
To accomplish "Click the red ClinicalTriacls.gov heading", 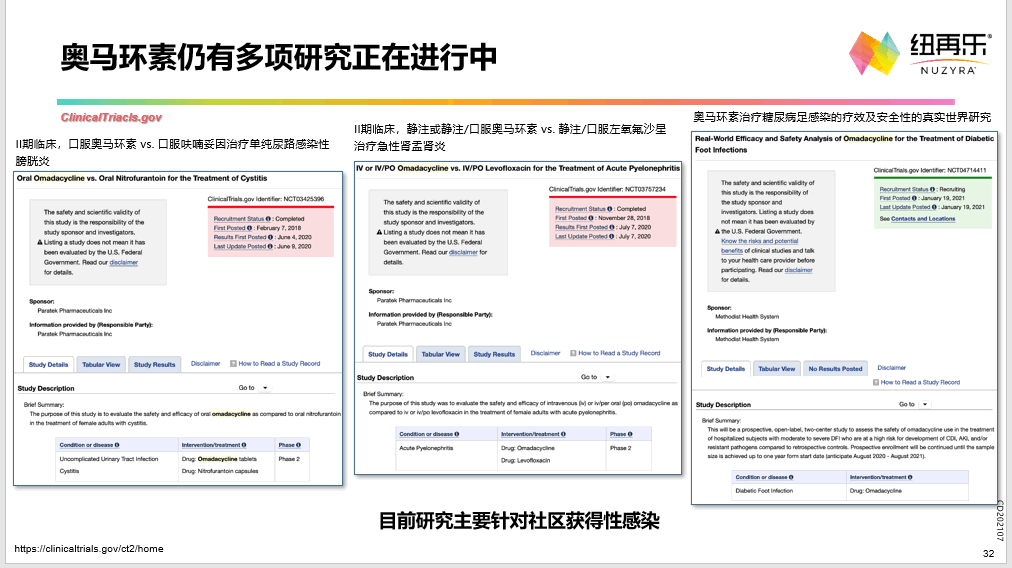I will click(111, 117).
